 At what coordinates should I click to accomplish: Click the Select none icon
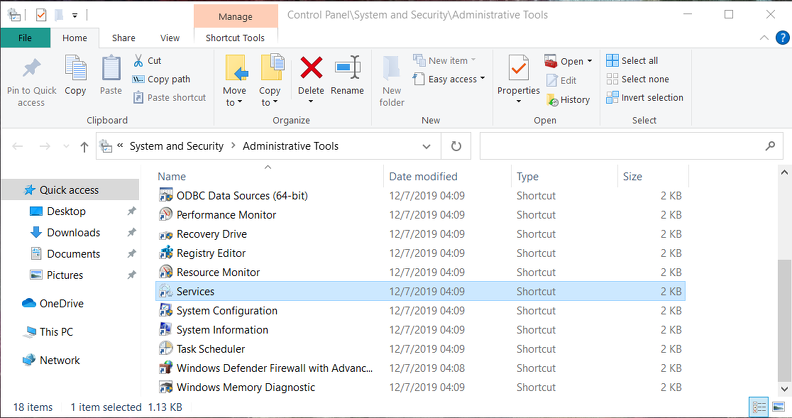[x=612, y=79]
